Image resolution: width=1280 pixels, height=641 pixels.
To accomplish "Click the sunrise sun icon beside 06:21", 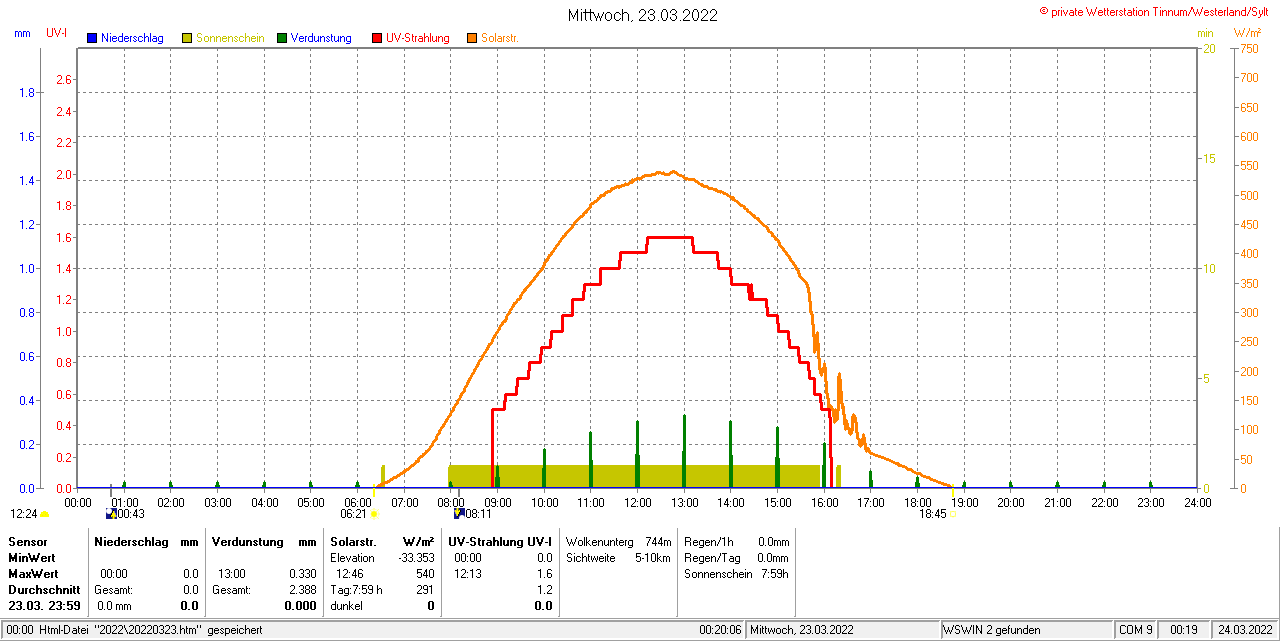I will (x=374, y=514).
